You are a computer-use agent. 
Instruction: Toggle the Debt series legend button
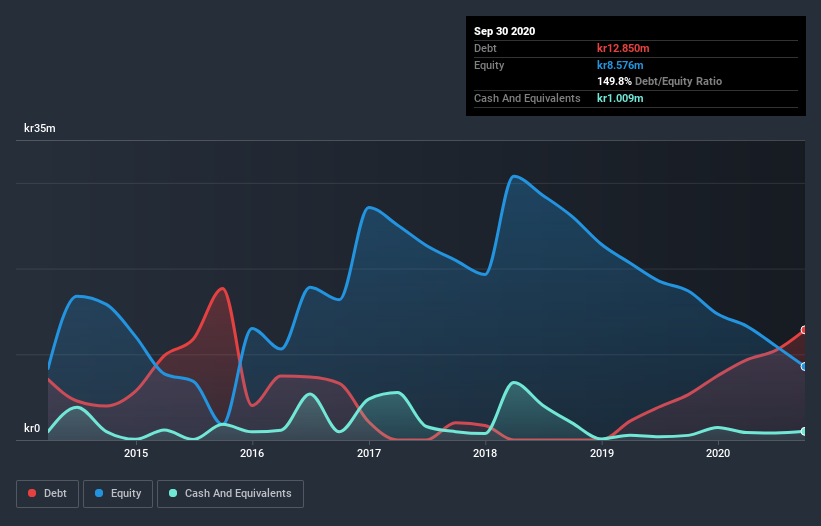(x=48, y=494)
